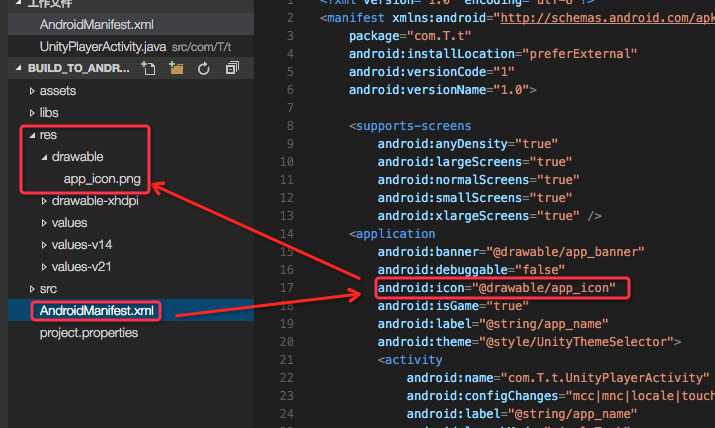
Task: Click android:label on line 24
Action: pos(522,414)
